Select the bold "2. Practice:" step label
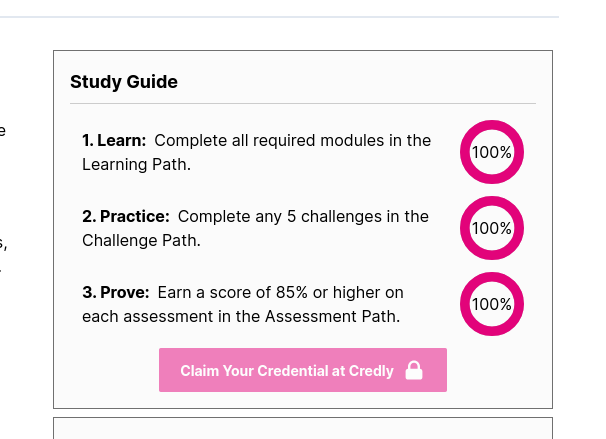Viewport: 606px width, 439px height. (126, 216)
